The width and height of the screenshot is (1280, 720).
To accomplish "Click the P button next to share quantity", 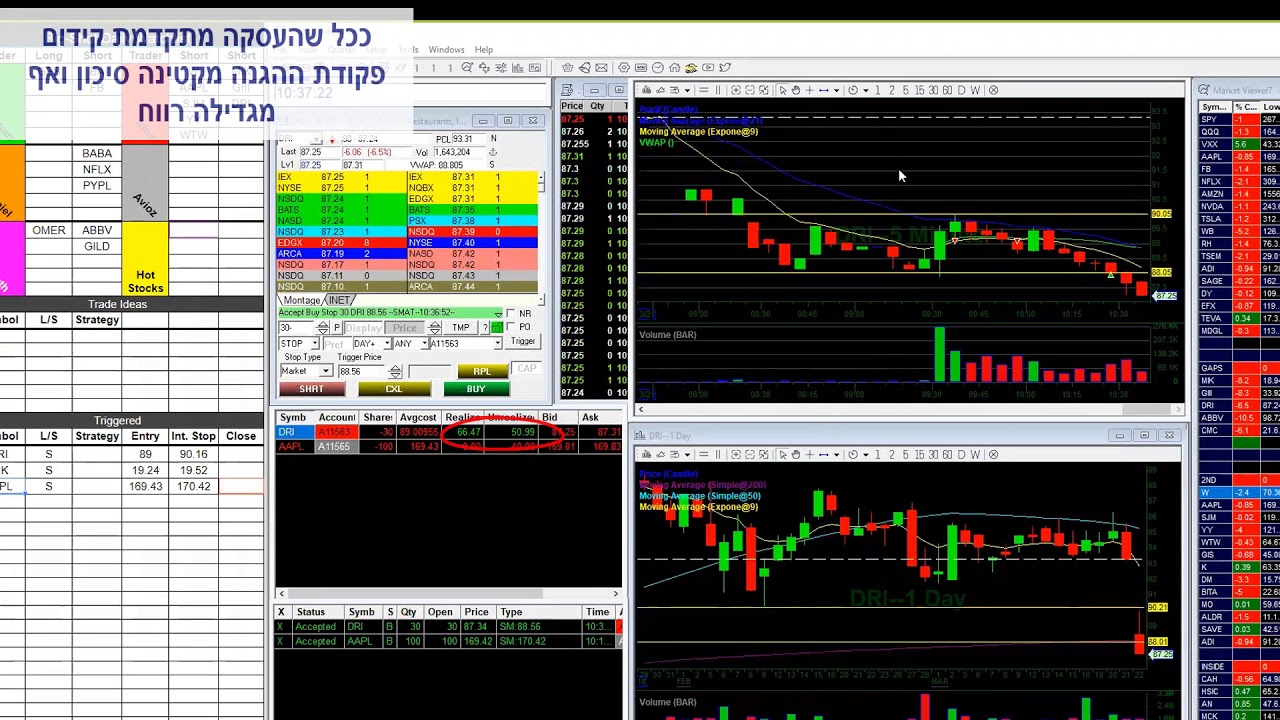I will [337, 328].
